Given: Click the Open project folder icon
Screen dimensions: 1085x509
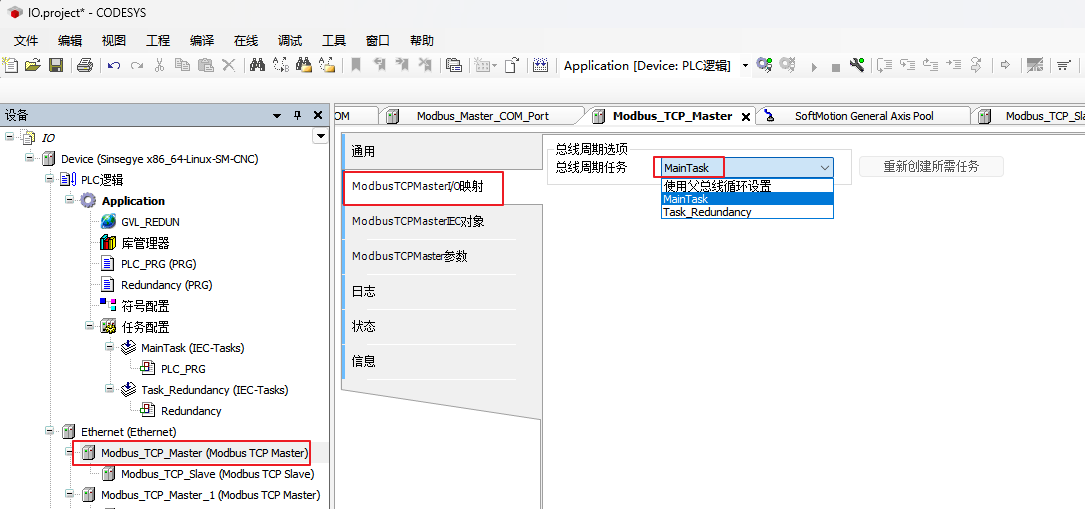Looking at the screenshot, I should [33, 65].
